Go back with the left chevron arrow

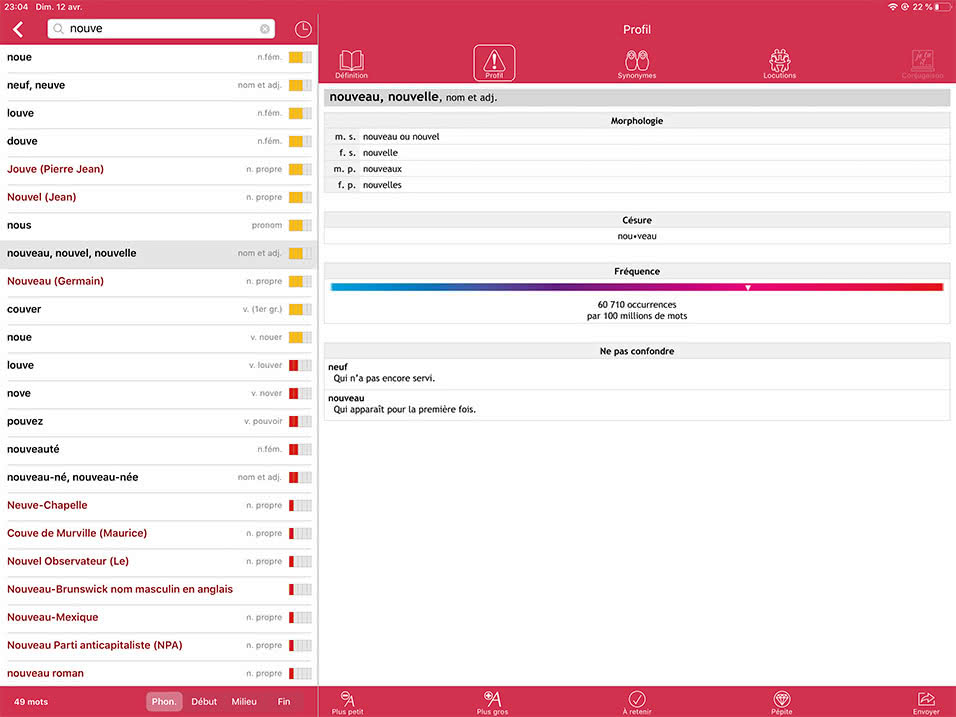[18, 29]
